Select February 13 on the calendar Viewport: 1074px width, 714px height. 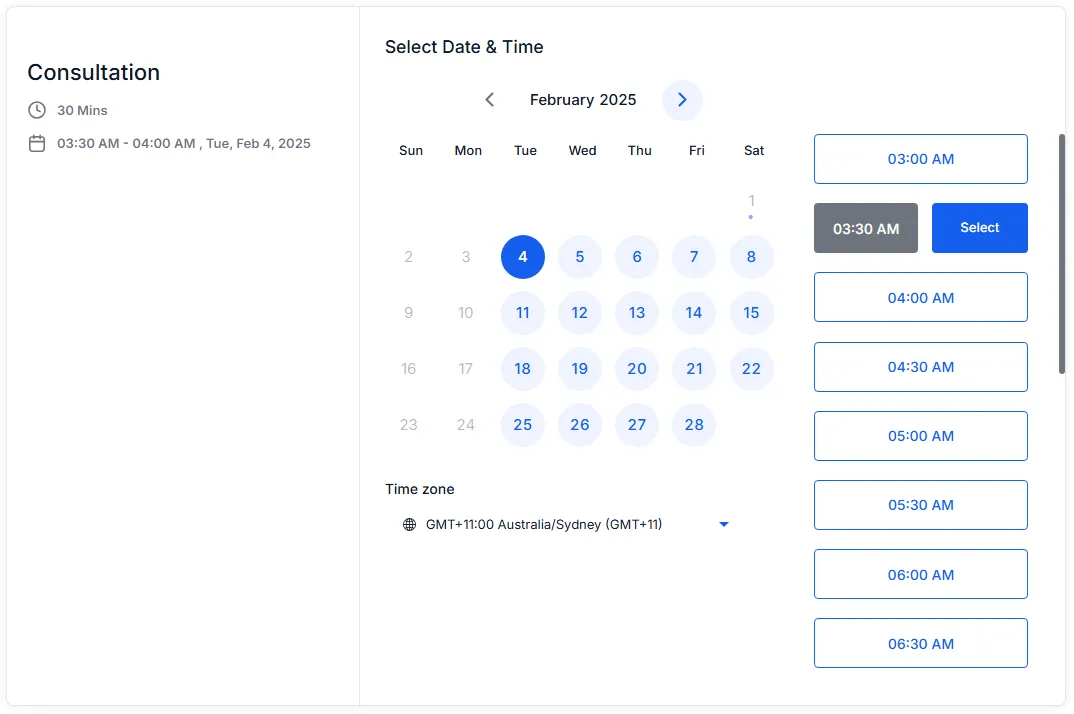pos(636,313)
